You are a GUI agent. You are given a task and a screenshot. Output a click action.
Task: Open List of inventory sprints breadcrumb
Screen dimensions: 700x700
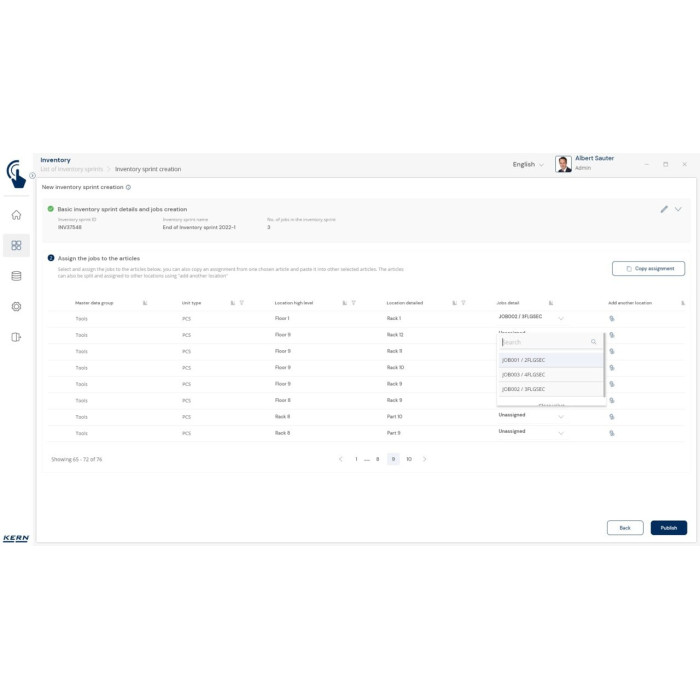click(71, 170)
